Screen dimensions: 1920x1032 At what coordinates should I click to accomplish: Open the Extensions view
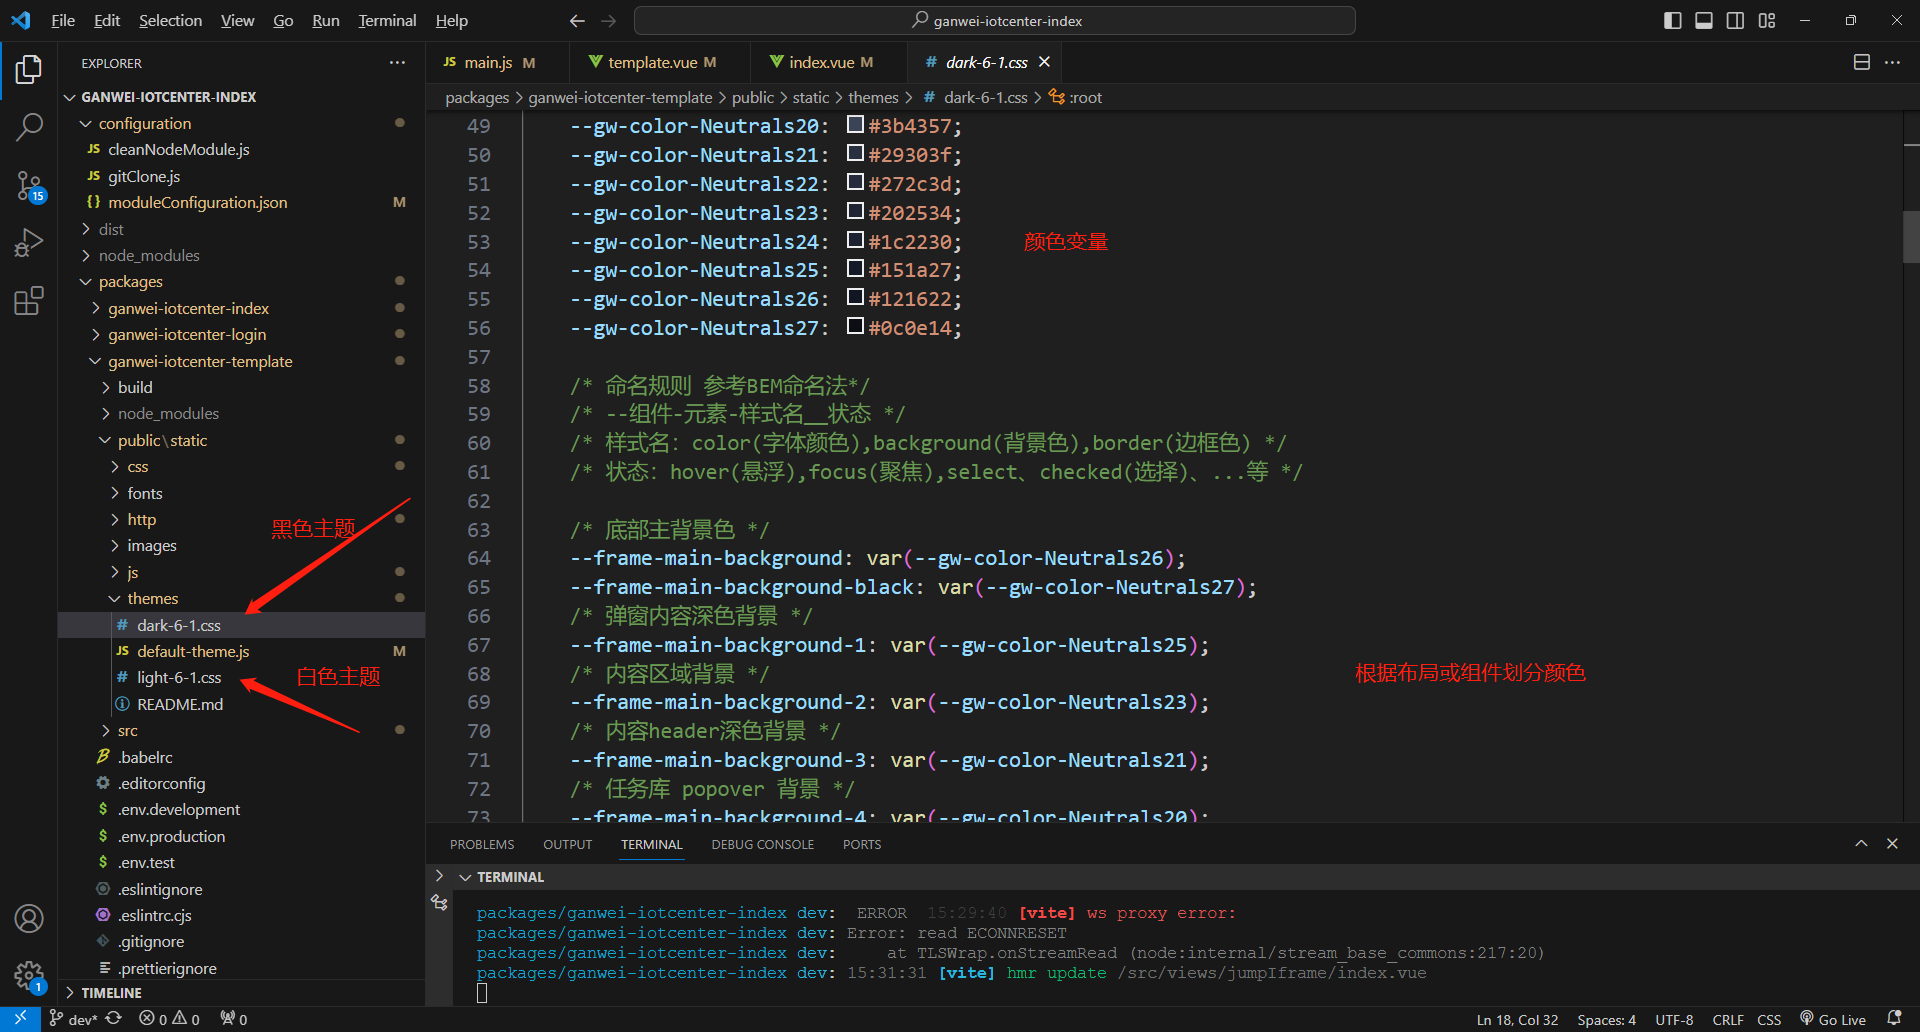29,301
